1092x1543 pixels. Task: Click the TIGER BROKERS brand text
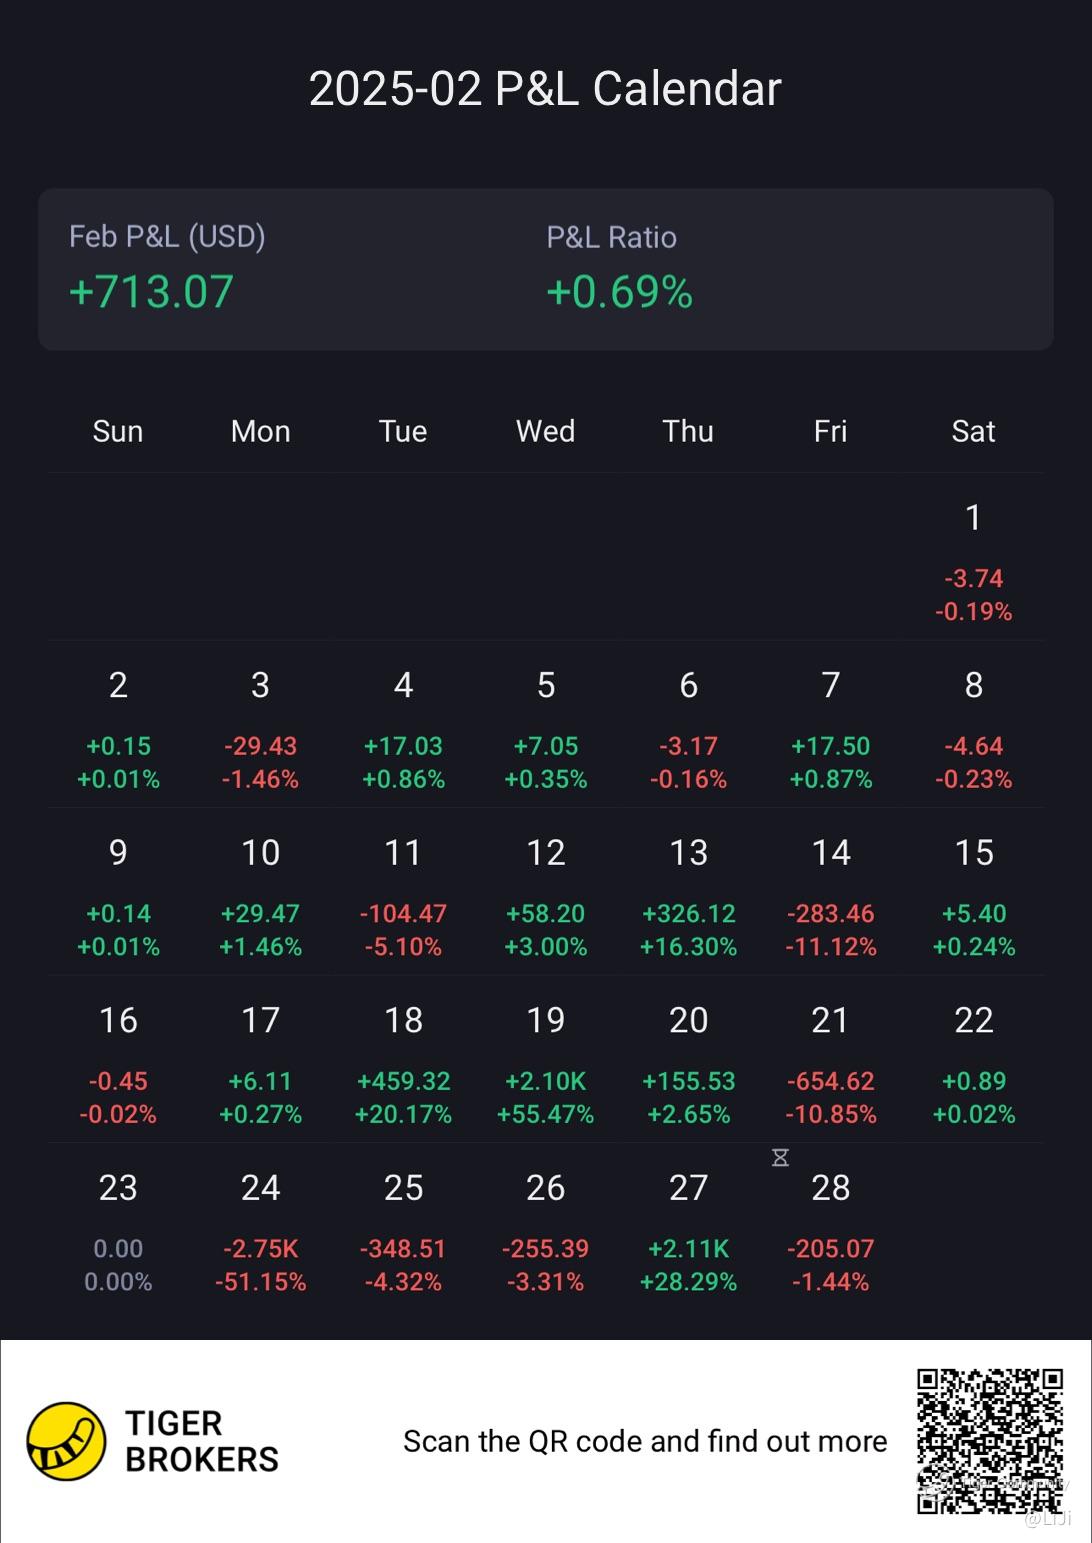pyautogui.click(x=201, y=1441)
